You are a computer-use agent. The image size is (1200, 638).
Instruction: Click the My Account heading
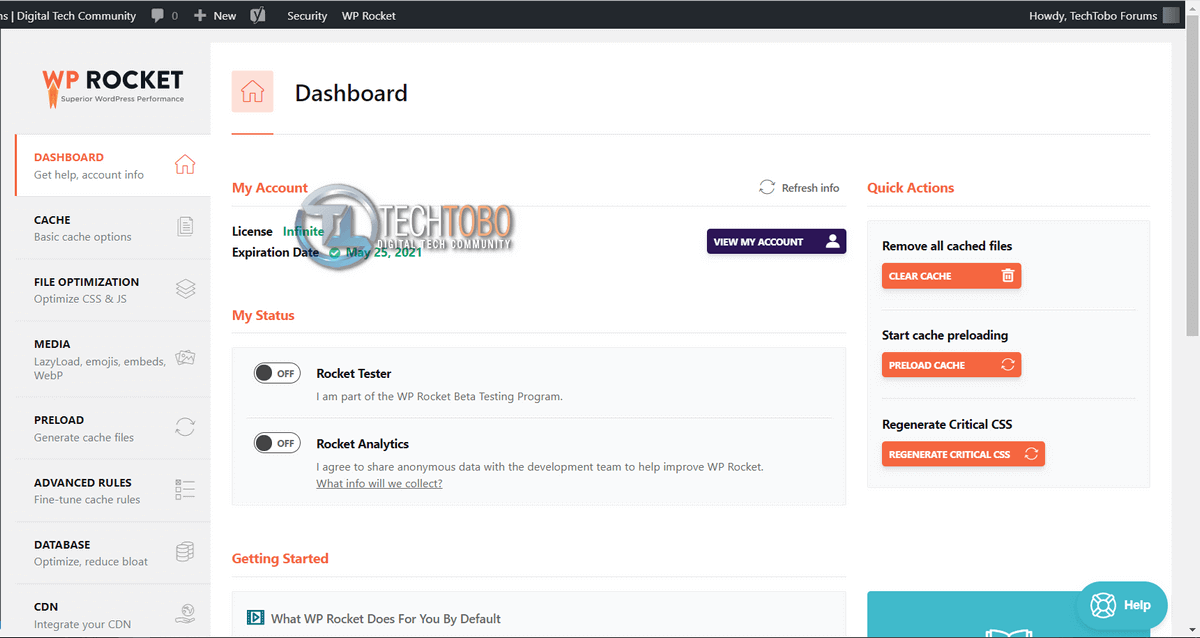pyautogui.click(x=270, y=187)
